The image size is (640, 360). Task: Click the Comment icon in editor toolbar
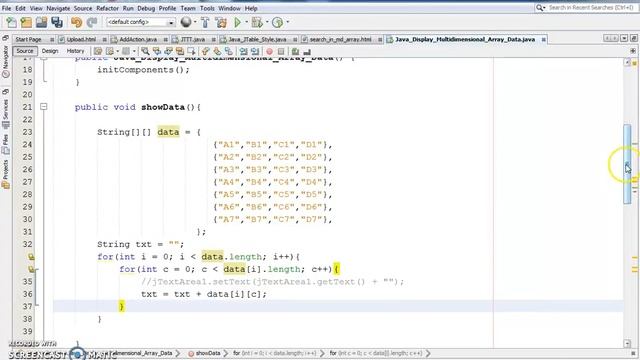point(295,51)
